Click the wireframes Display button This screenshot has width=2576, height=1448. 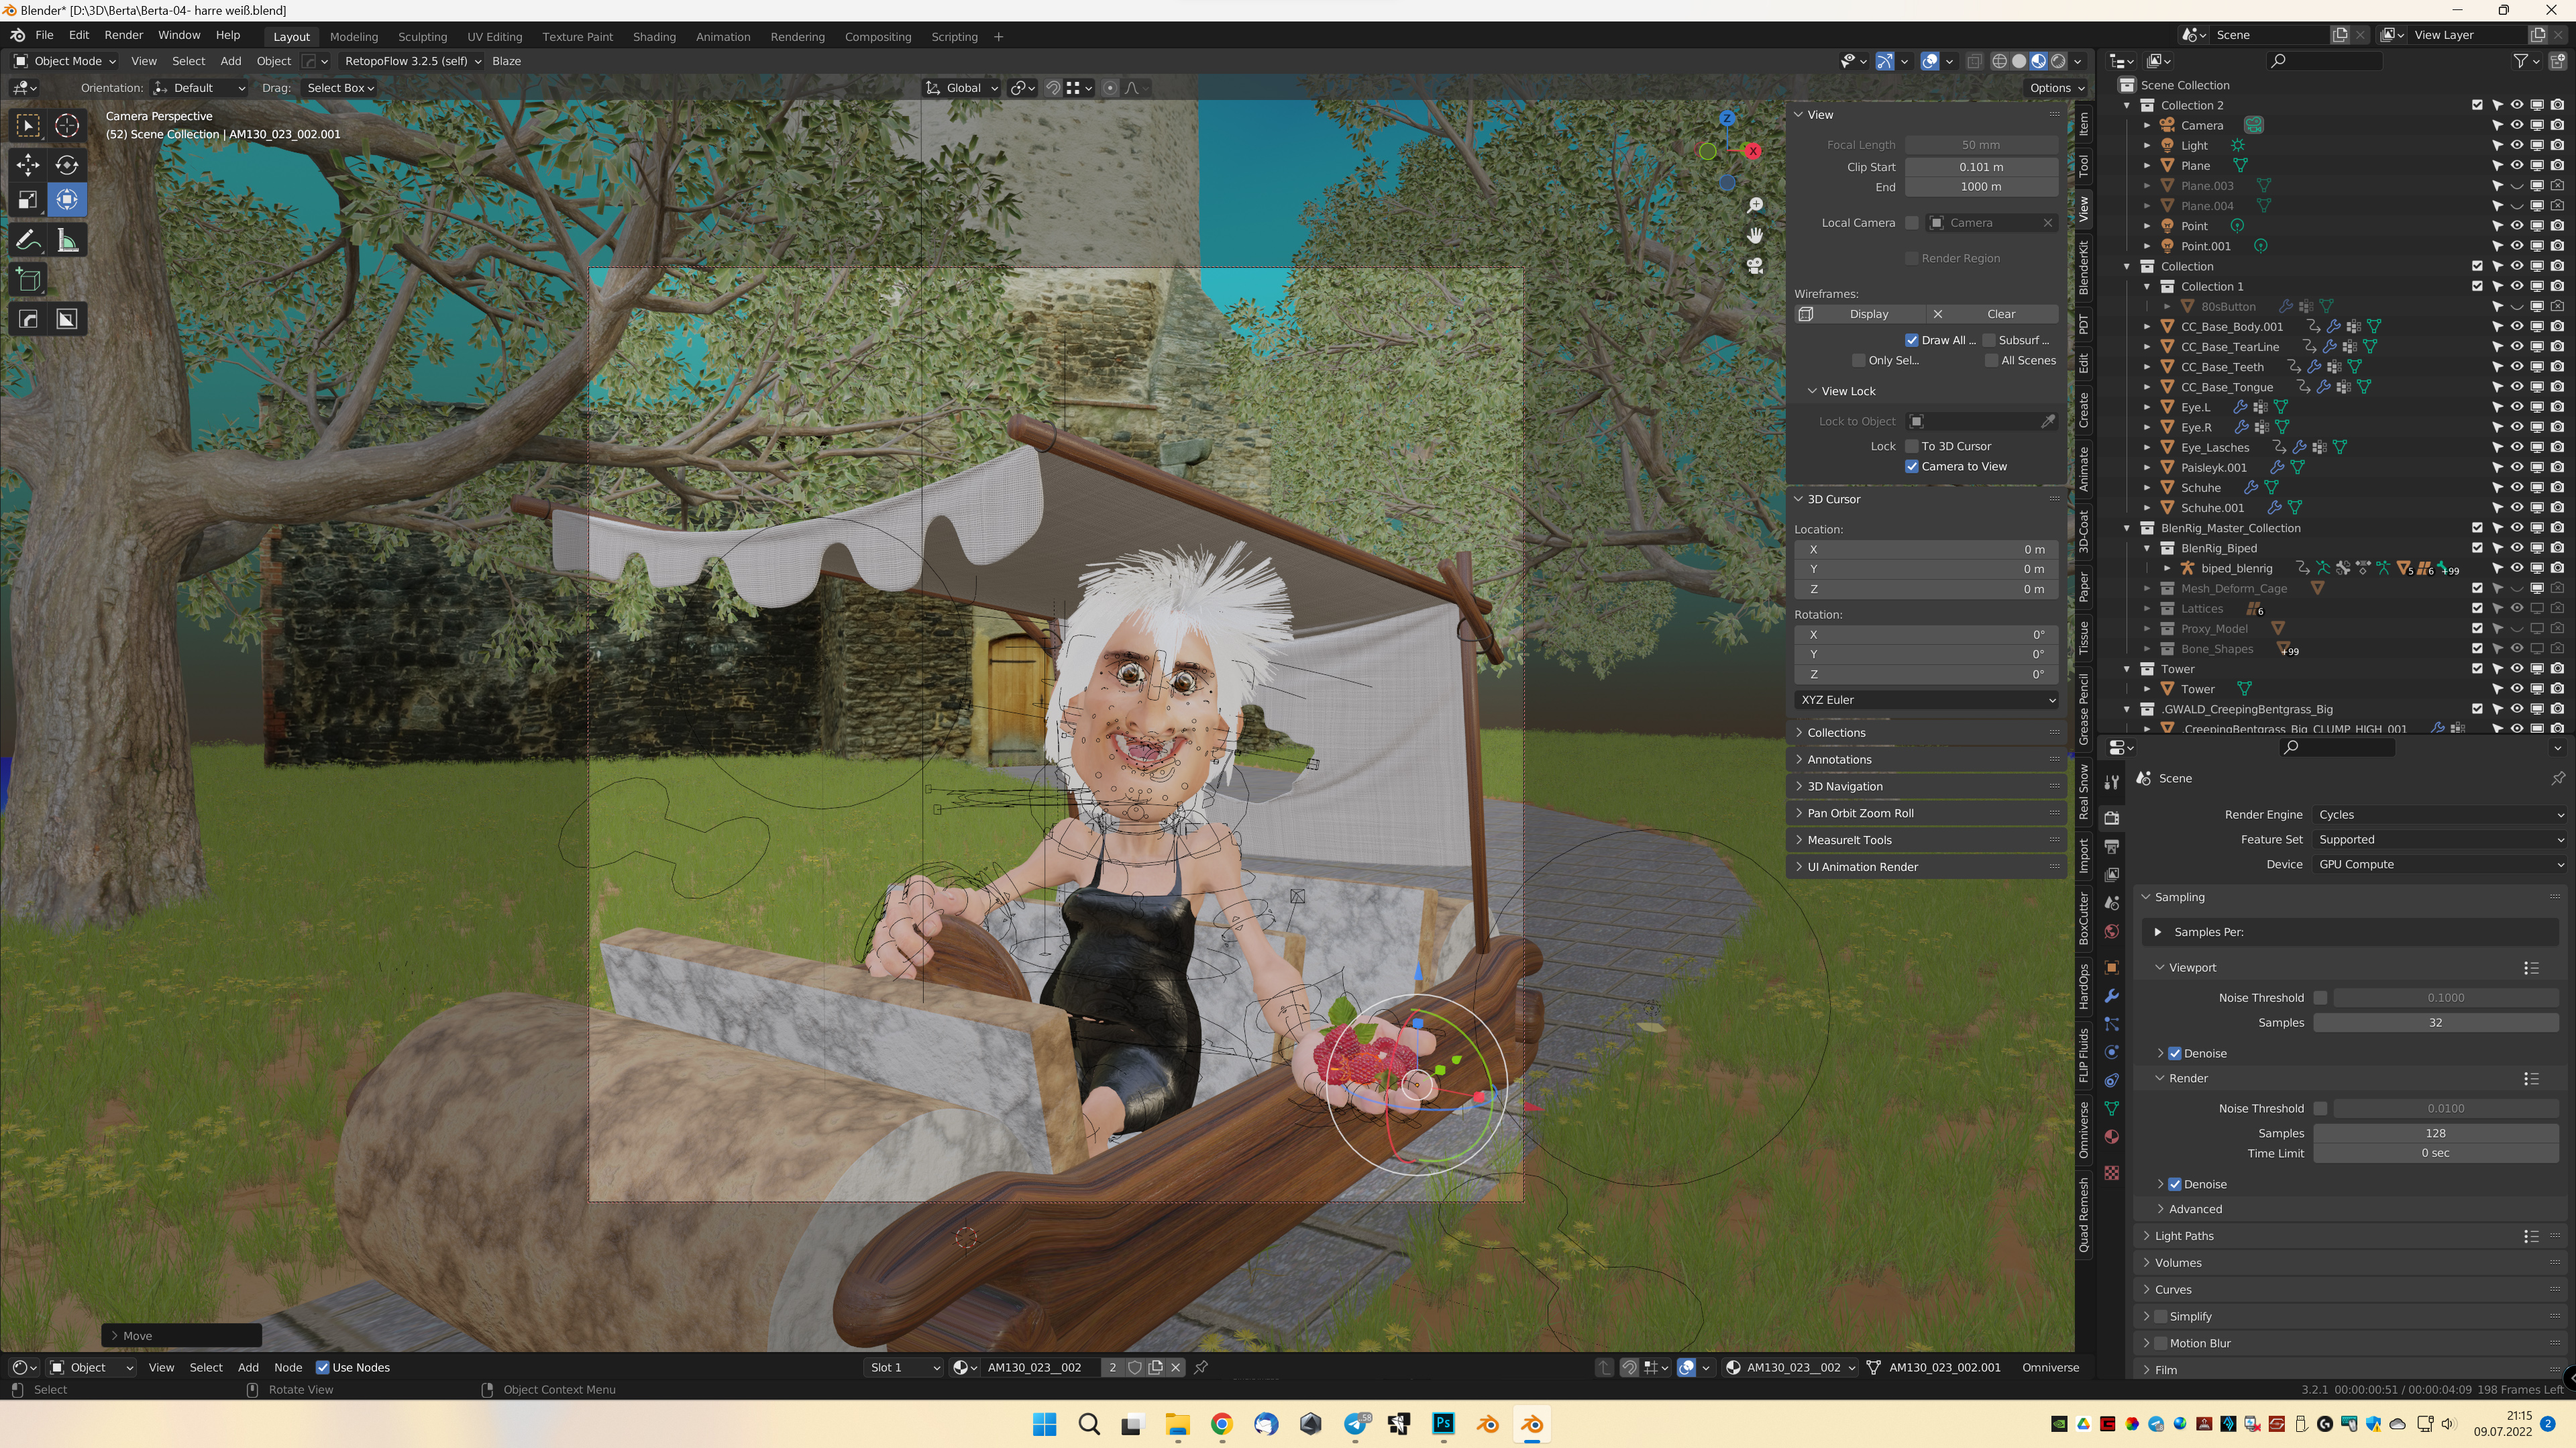[1868, 314]
